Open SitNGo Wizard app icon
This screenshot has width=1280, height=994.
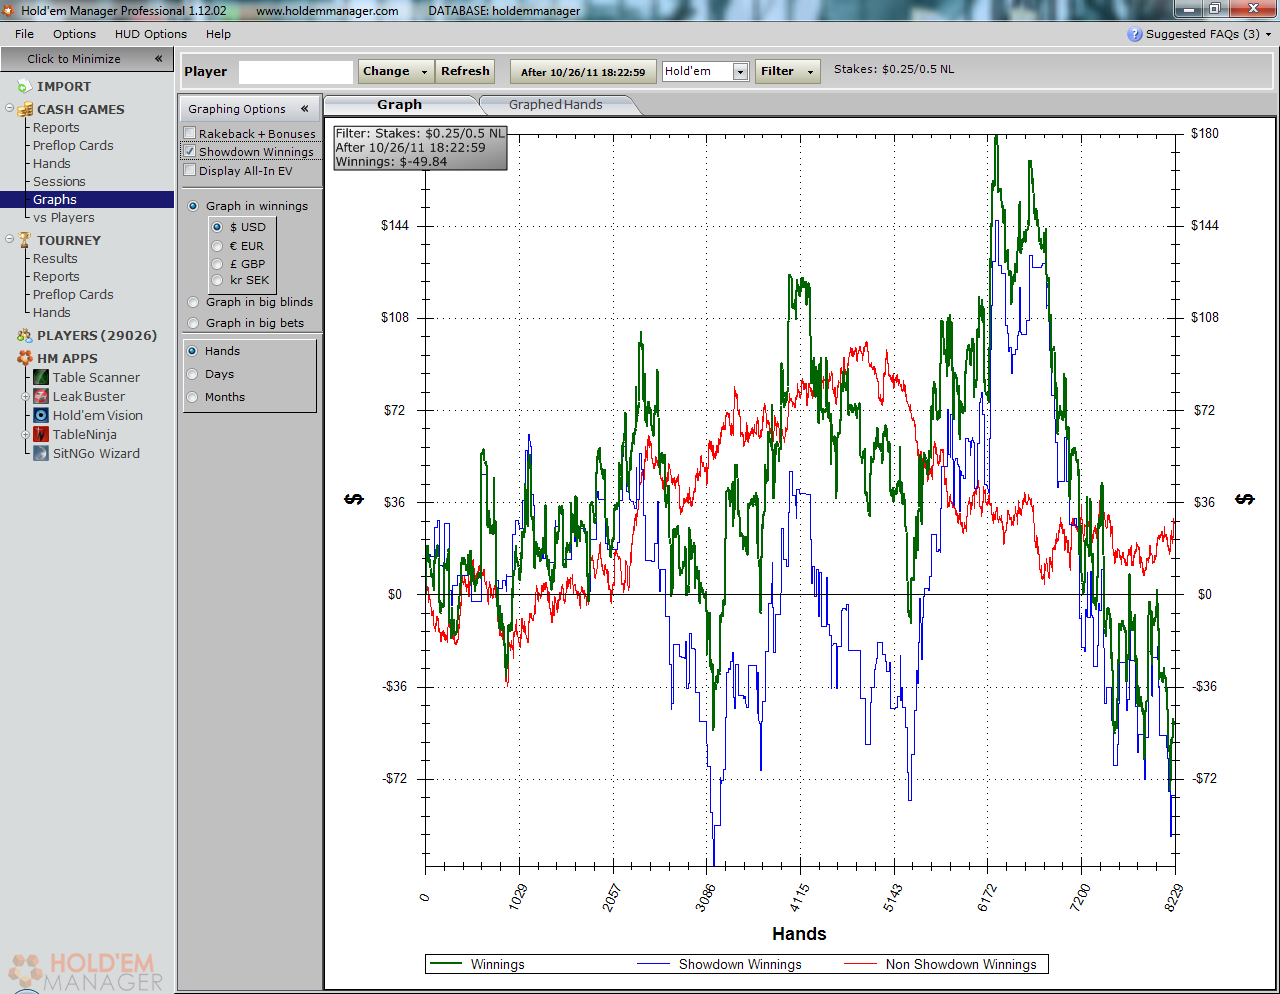(41, 453)
